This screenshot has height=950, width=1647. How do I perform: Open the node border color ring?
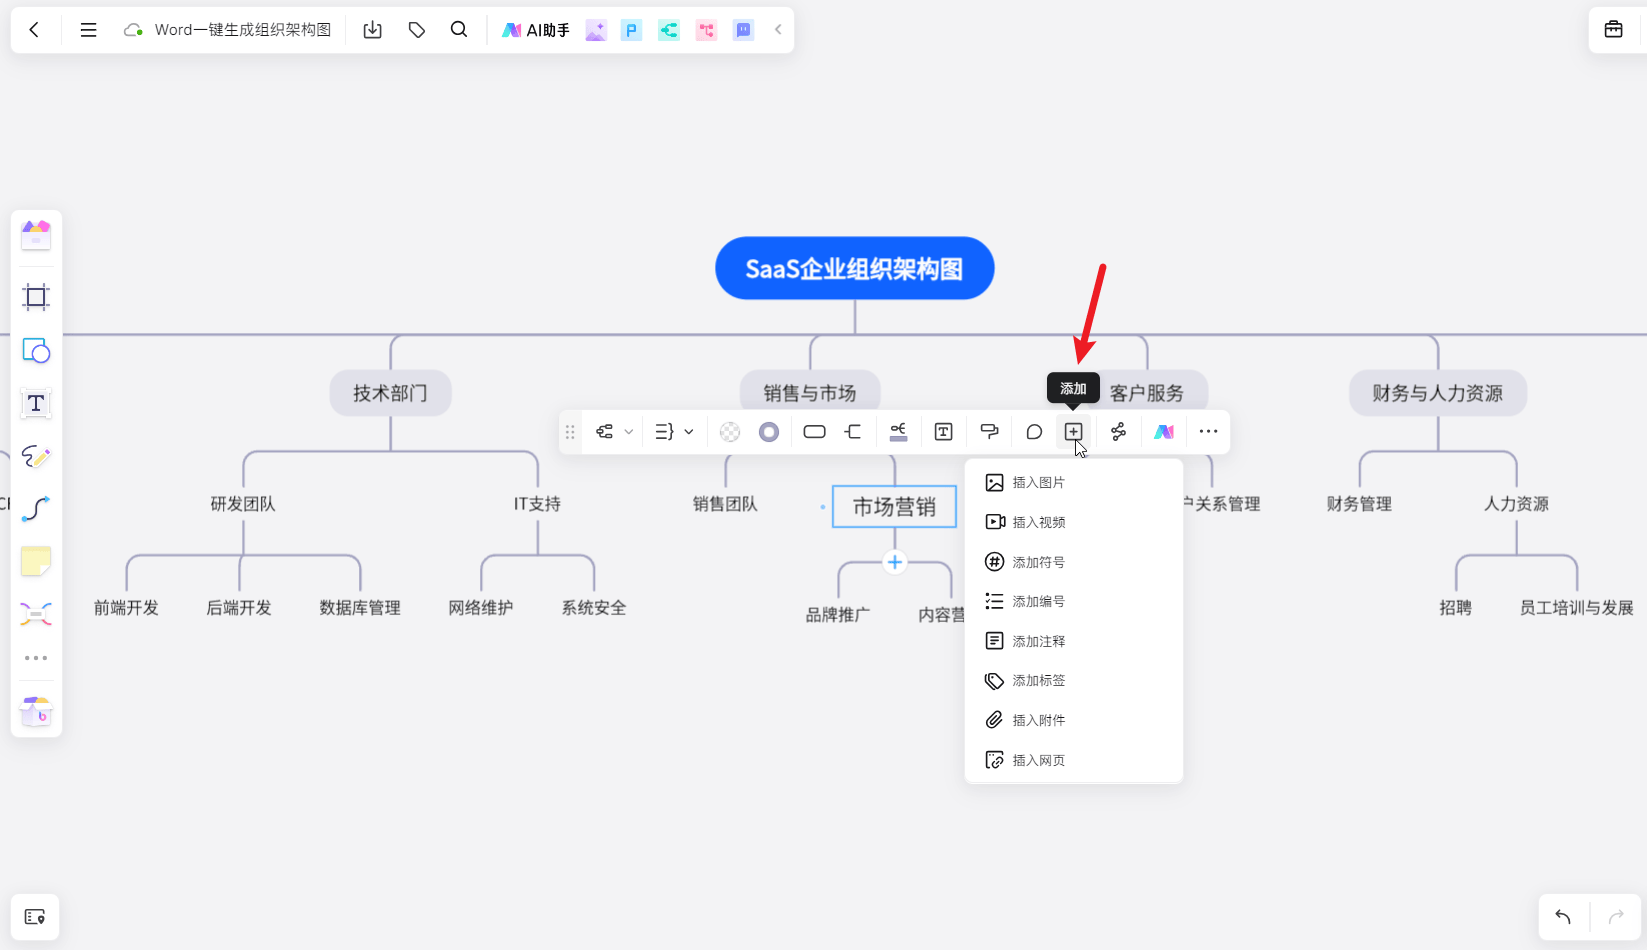pos(769,432)
